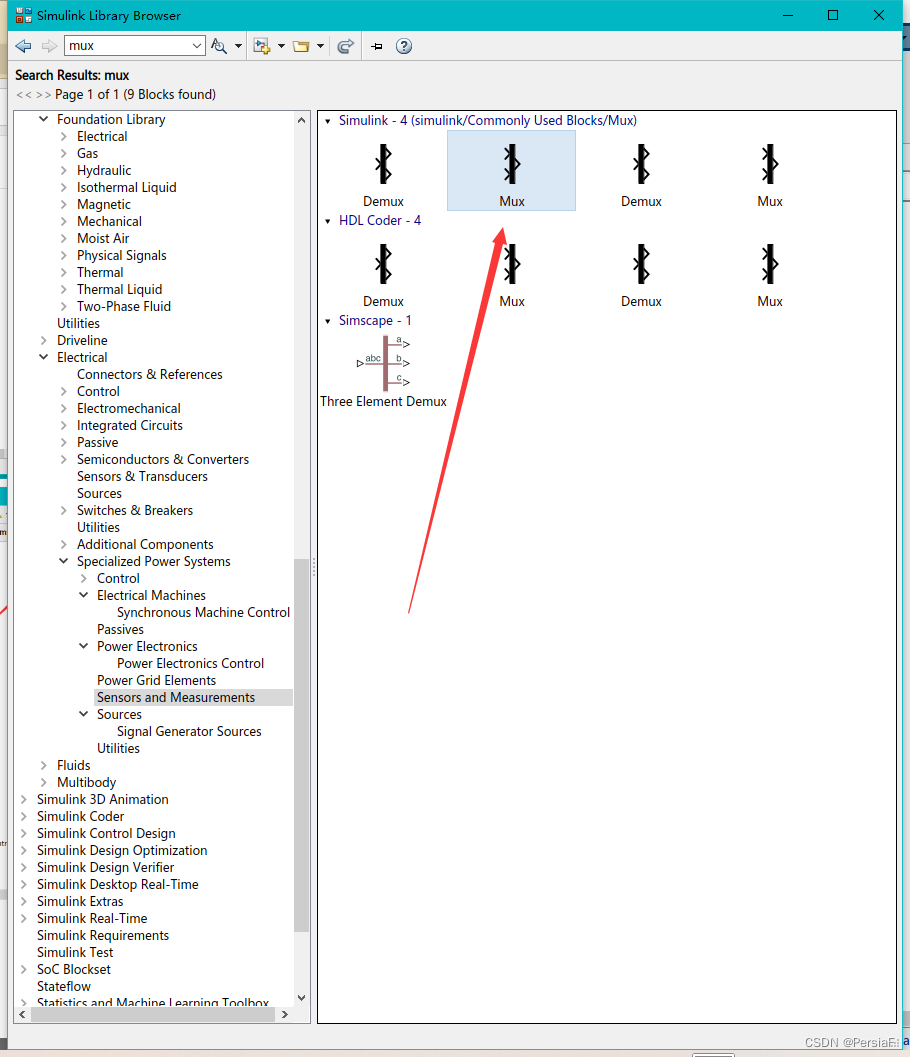The image size is (910, 1057).
Task: Expand the Switches & Breakers node
Action: point(63,510)
